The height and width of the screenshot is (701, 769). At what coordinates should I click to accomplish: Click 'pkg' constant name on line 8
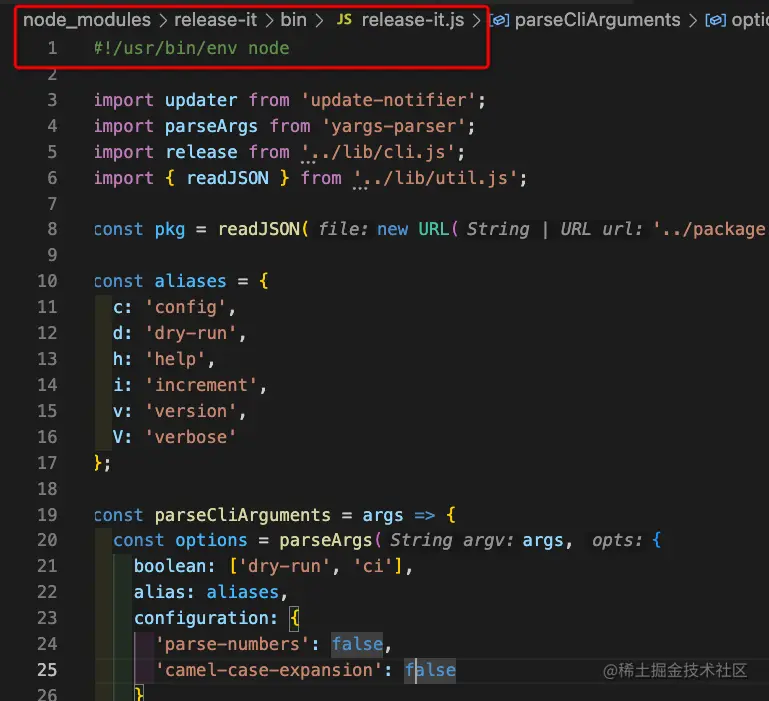point(170,229)
